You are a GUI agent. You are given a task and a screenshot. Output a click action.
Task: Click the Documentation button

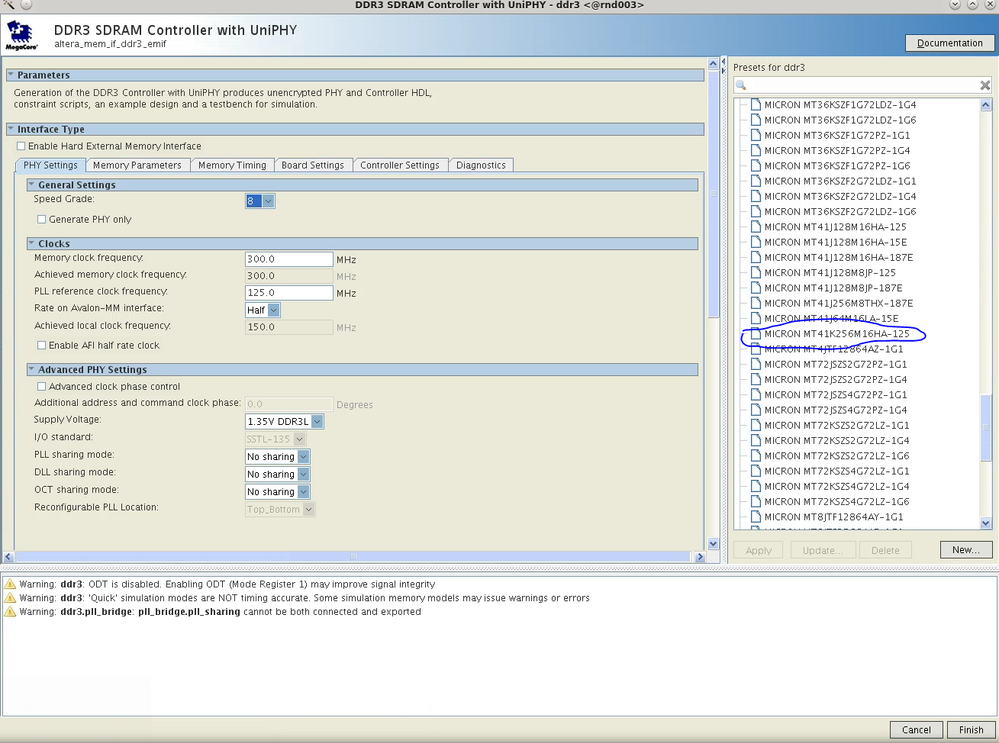pyautogui.click(x=949, y=43)
